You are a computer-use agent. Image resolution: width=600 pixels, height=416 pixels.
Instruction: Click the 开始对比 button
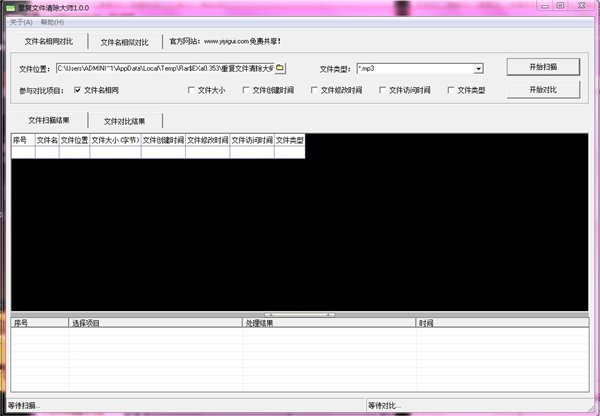543,90
